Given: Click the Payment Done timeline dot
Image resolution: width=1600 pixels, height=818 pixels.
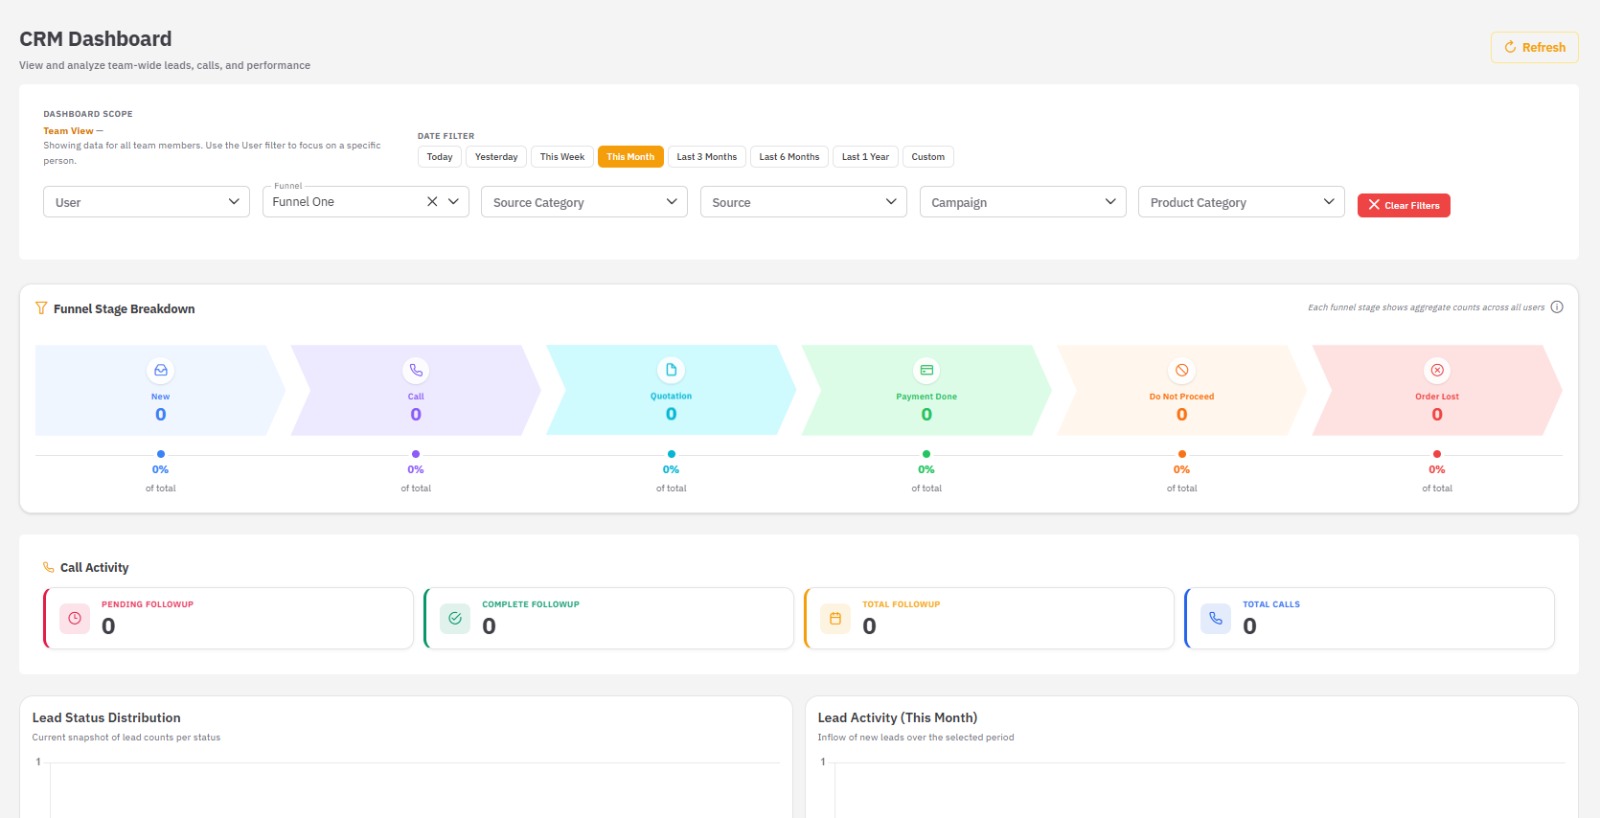Looking at the screenshot, I should 927,454.
